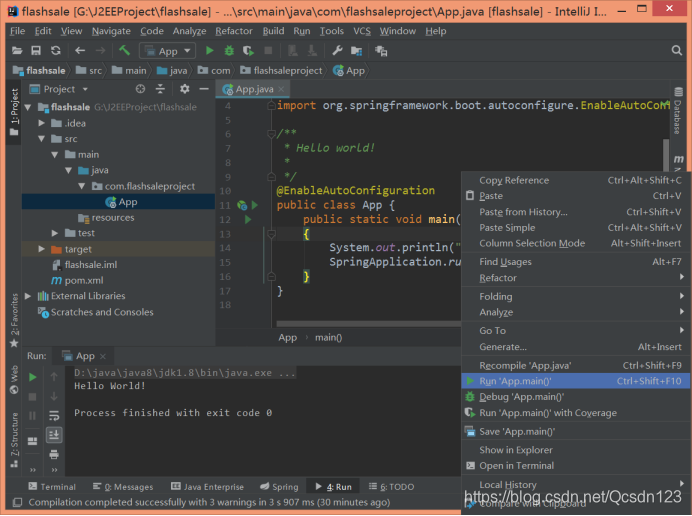This screenshot has width=692, height=516.
Task: Click Generate... in context menu
Action: coord(575,347)
